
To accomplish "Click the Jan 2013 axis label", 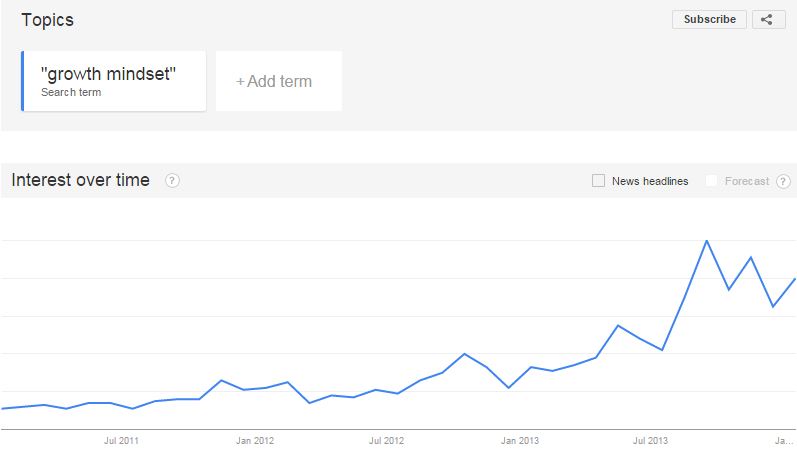I will coord(519,441).
